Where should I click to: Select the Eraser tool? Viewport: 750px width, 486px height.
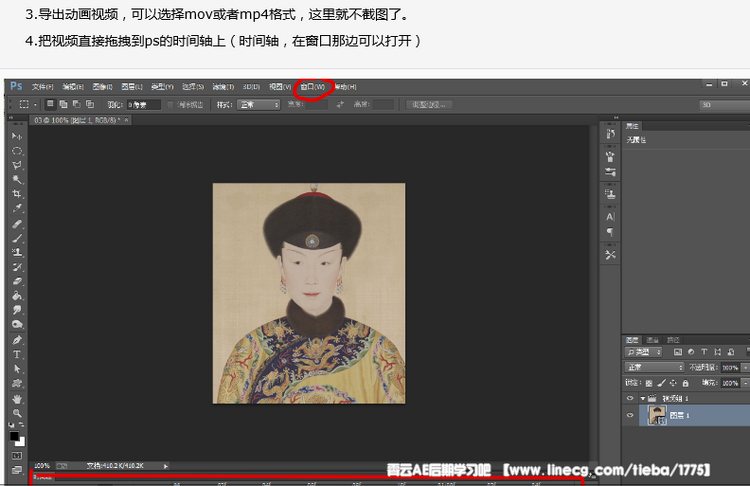point(17,281)
